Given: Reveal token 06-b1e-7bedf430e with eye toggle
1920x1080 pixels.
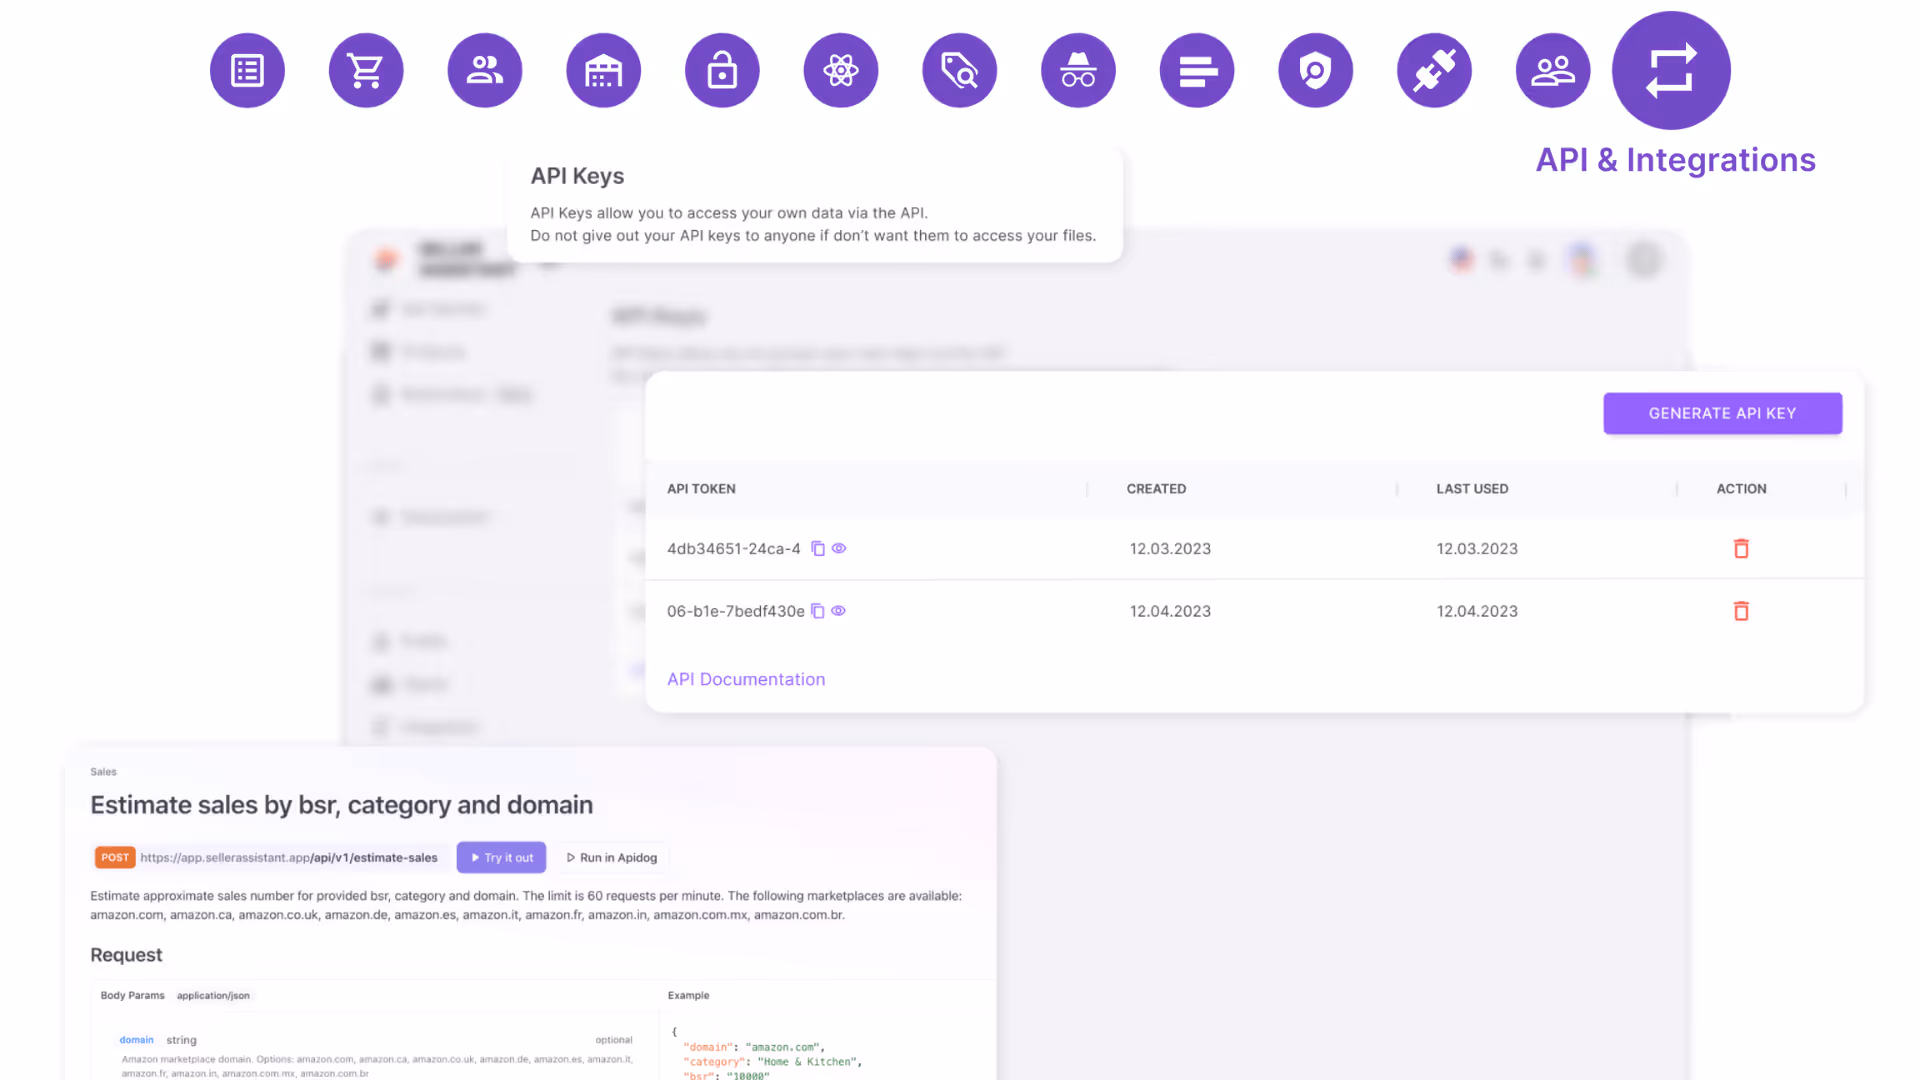Looking at the screenshot, I should tap(839, 611).
